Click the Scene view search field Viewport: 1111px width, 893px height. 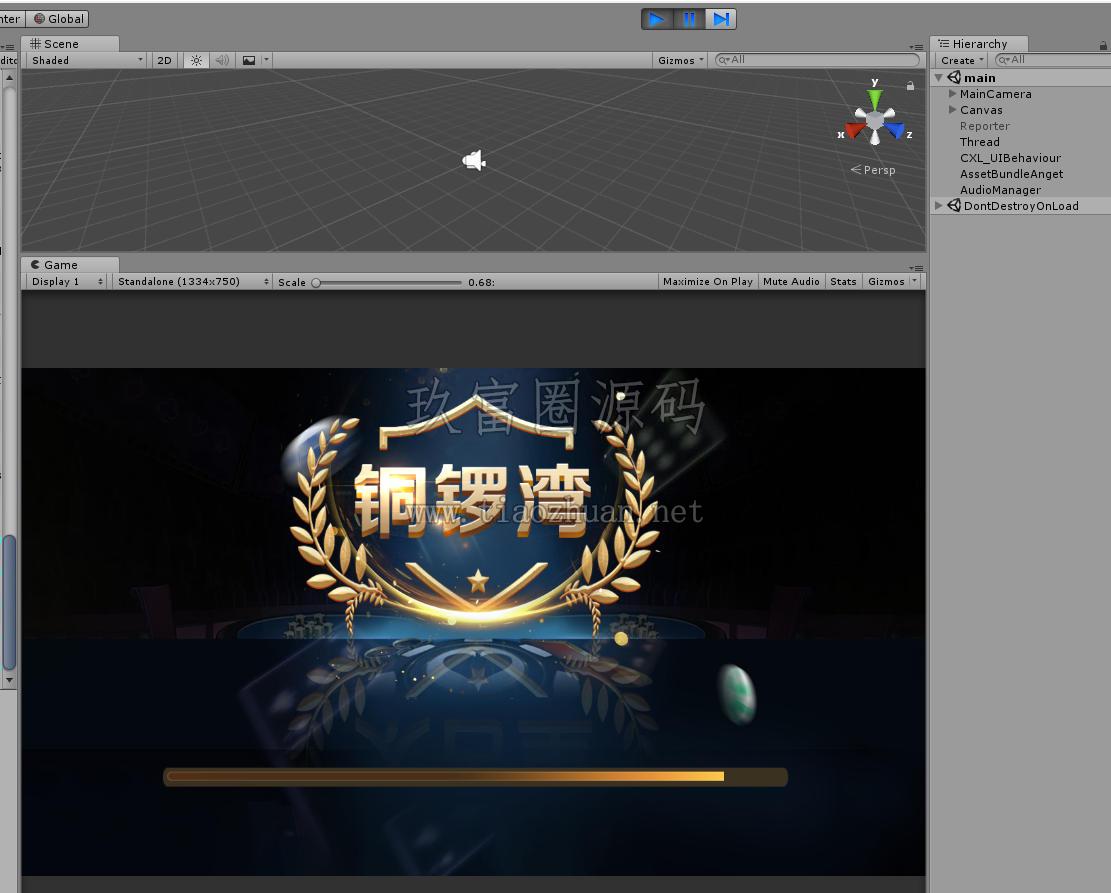[x=816, y=60]
